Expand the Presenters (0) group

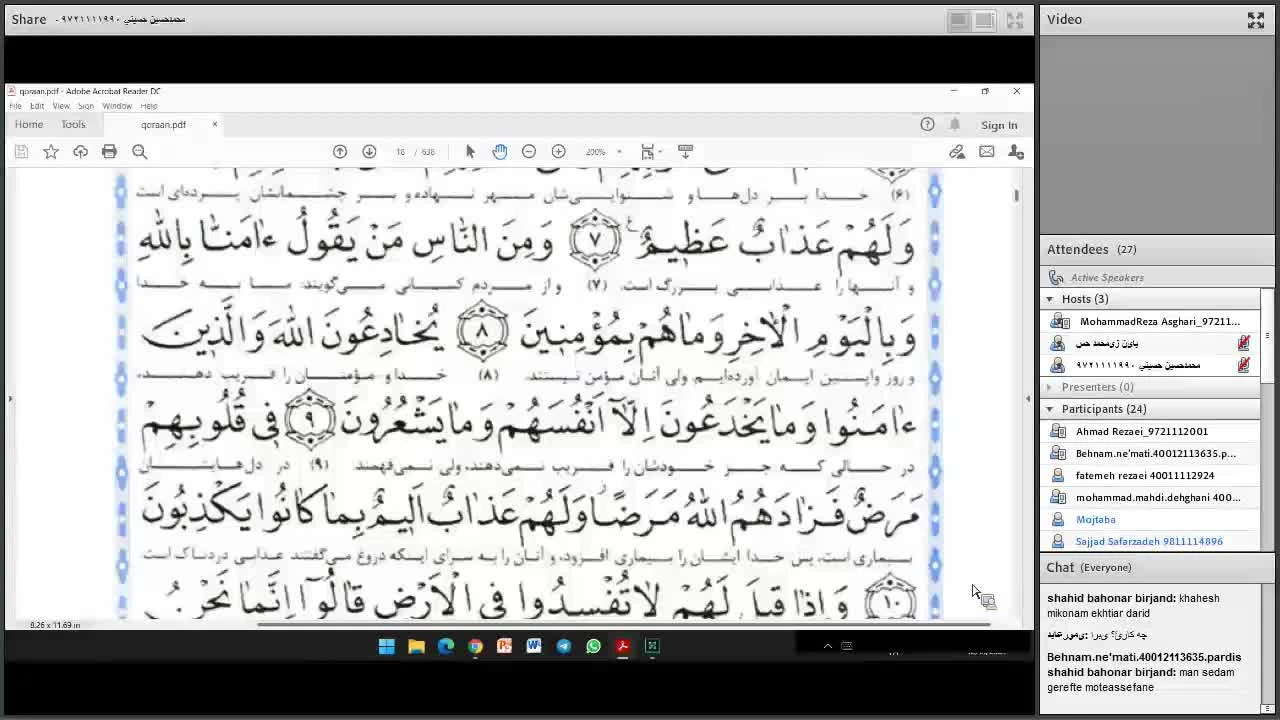click(x=1050, y=387)
